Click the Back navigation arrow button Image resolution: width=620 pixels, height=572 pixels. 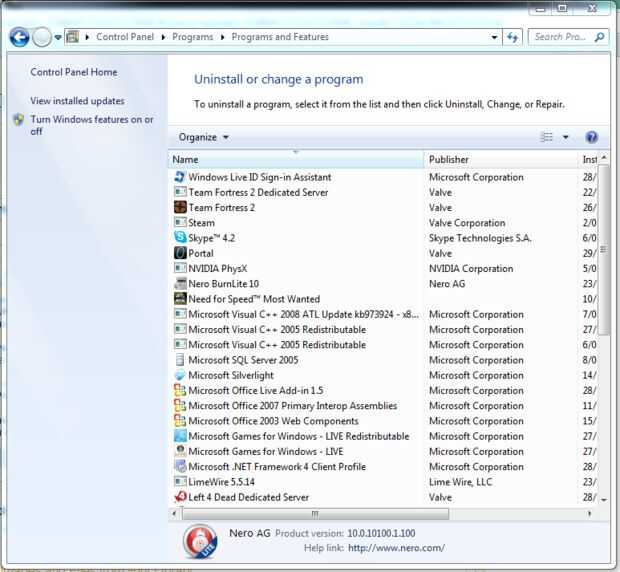[19, 38]
